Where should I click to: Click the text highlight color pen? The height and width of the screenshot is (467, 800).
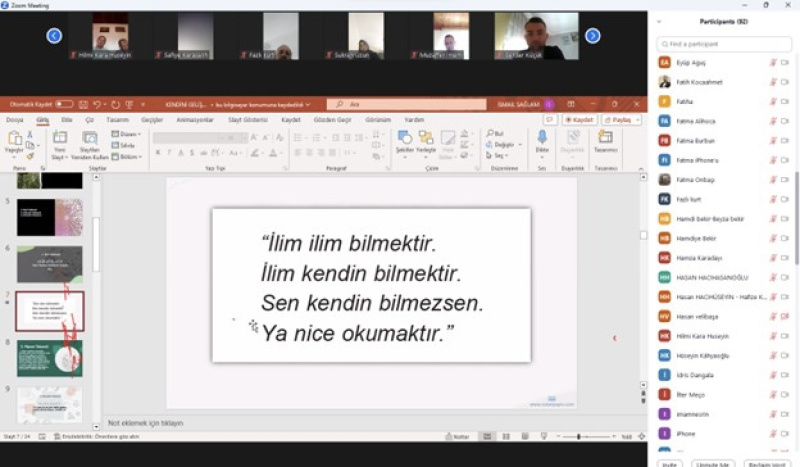255,153
